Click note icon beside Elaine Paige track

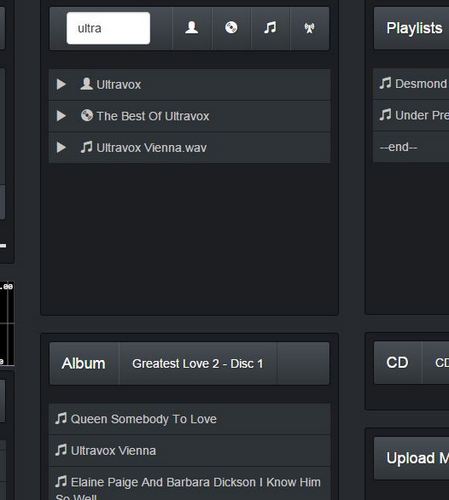point(61,481)
